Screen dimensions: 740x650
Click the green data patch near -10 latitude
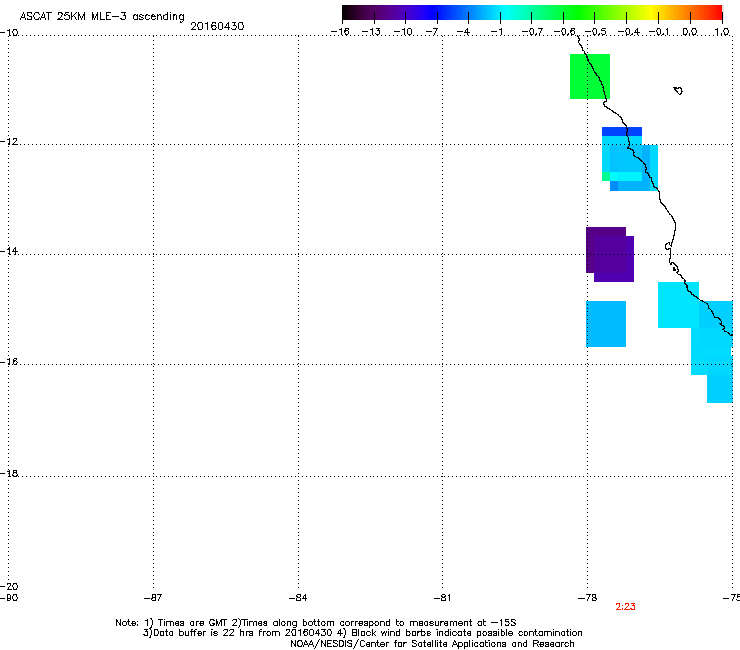[x=590, y=76]
